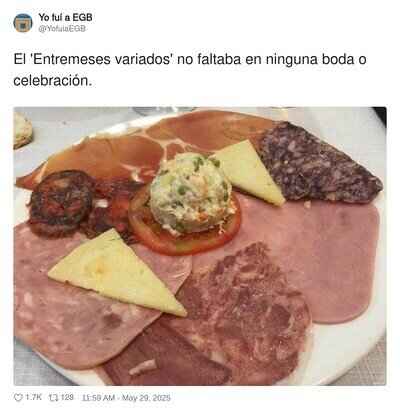Click the word celebración in the tweet
400x412 pixels.
(x=52, y=81)
